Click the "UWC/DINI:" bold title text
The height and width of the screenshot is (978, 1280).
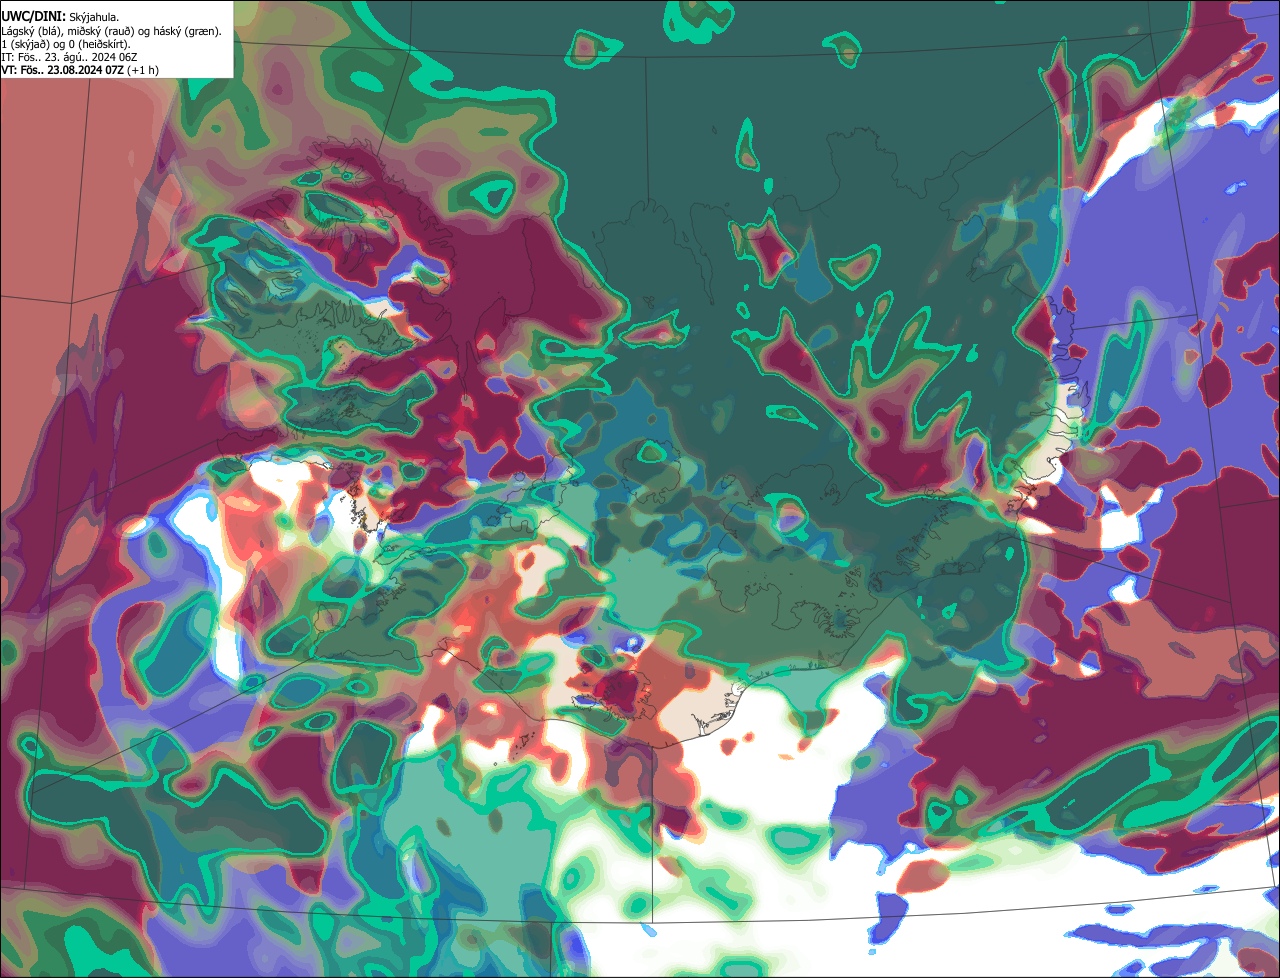34,17
